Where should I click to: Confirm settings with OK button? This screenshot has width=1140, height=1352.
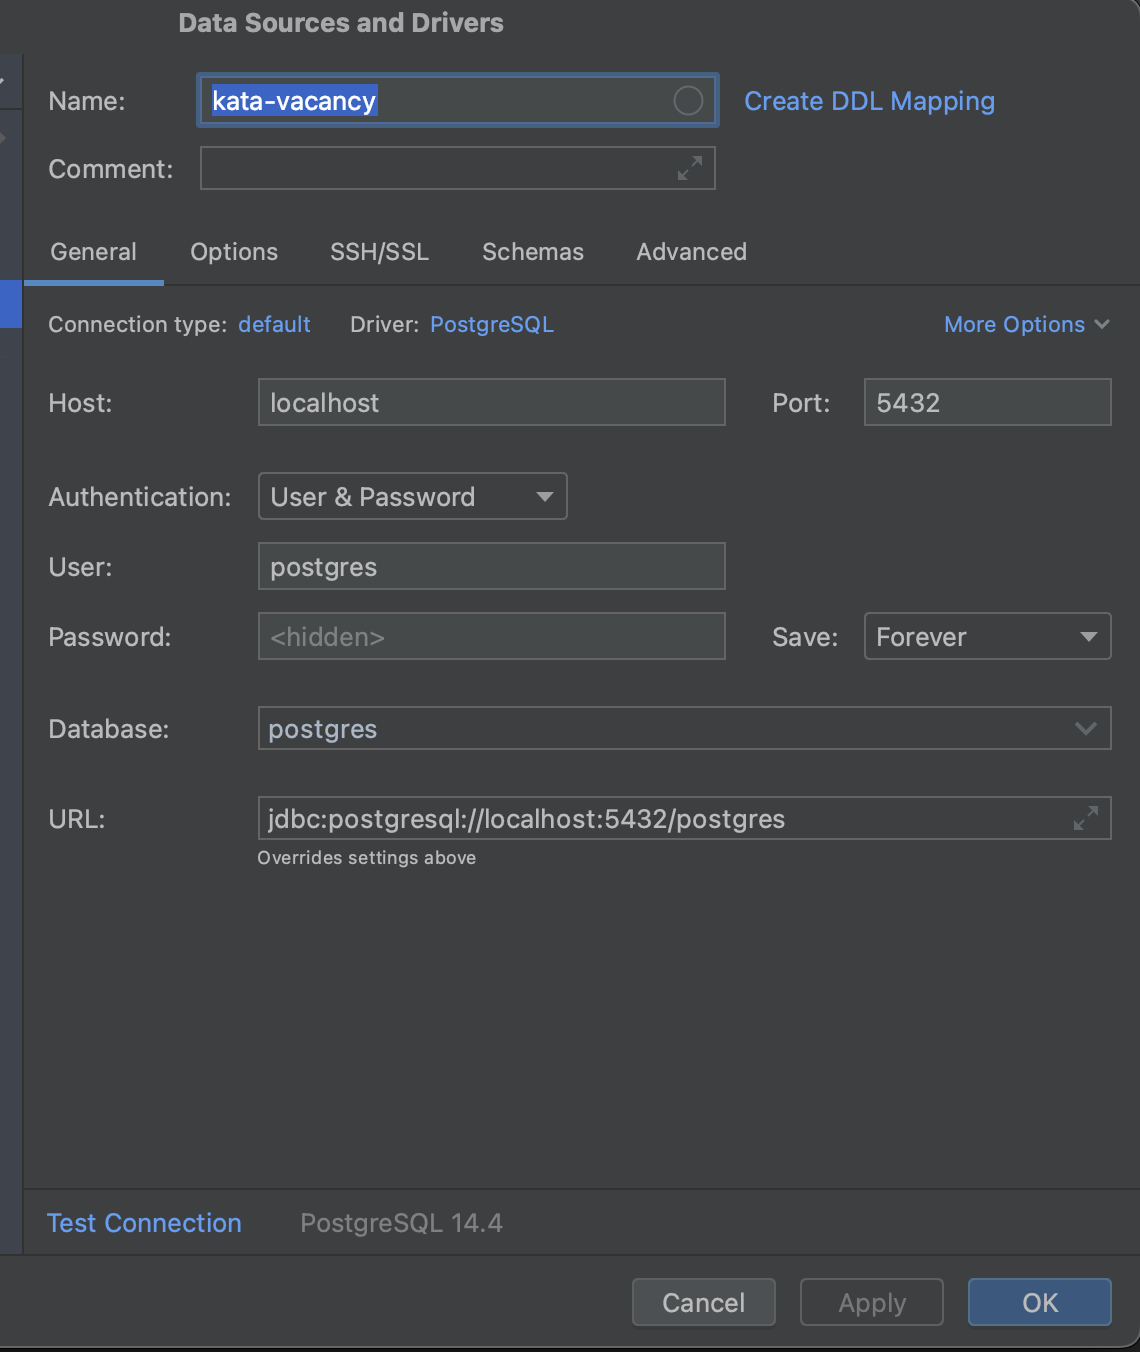click(x=1039, y=1302)
